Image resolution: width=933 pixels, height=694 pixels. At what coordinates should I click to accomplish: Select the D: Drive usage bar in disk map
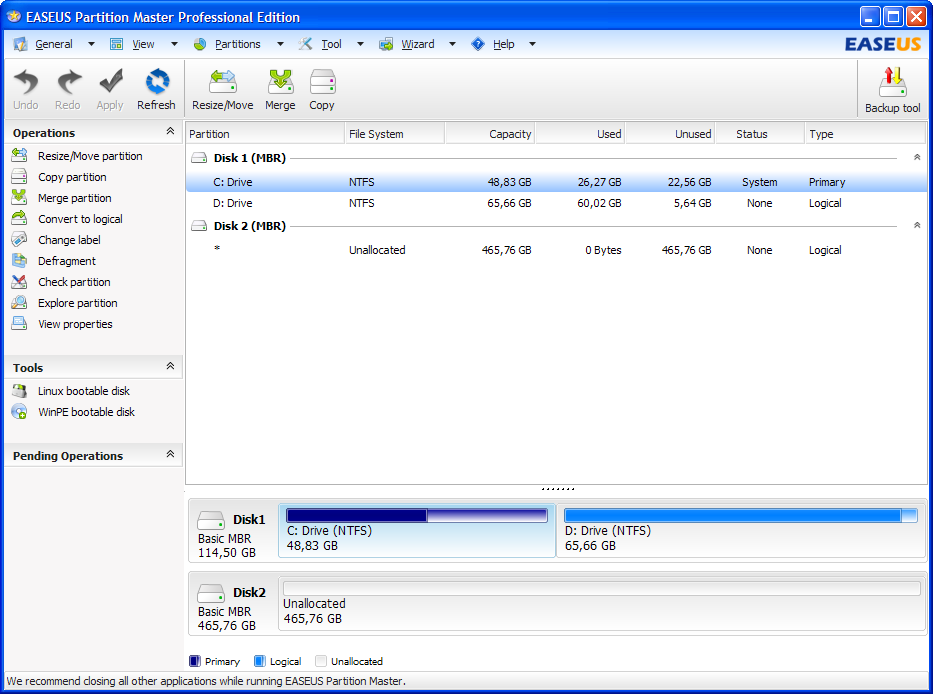[x=741, y=515]
